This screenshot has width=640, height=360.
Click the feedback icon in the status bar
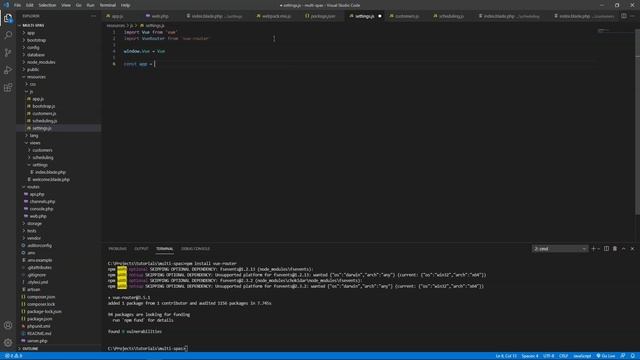(623, 356)
